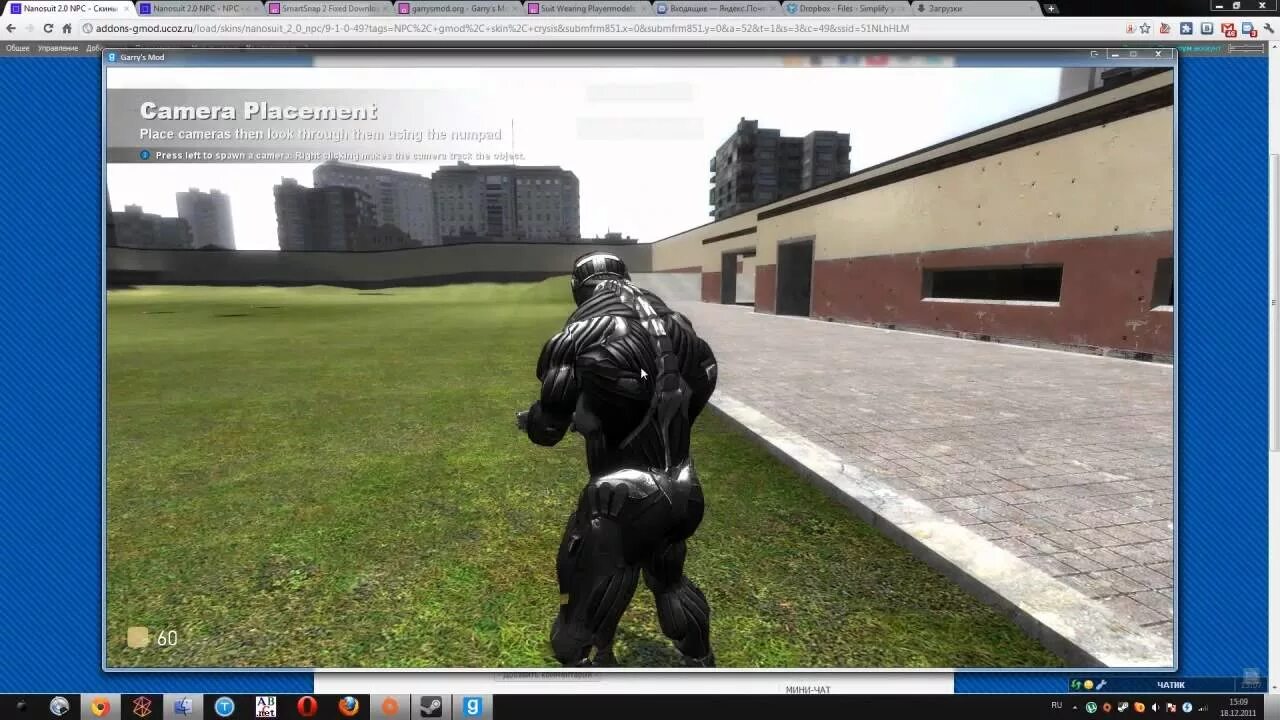This screenshot has height=720, width=1280.
Task: Open the blue circular T taskbar app
Action: pyautogui.click(x=224, y=707)
